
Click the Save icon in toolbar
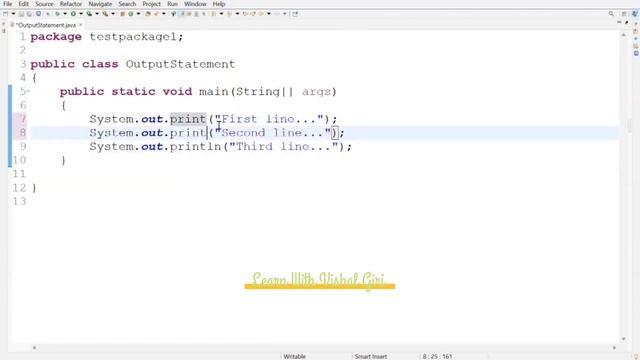pyautogui.click(x=21, y=14)
